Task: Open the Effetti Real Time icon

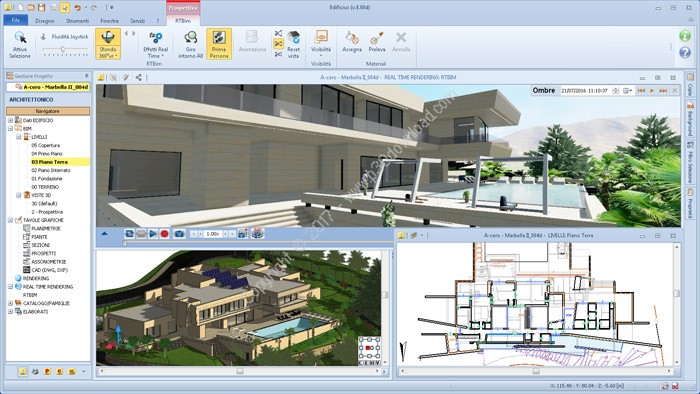Action: [155, 38]
